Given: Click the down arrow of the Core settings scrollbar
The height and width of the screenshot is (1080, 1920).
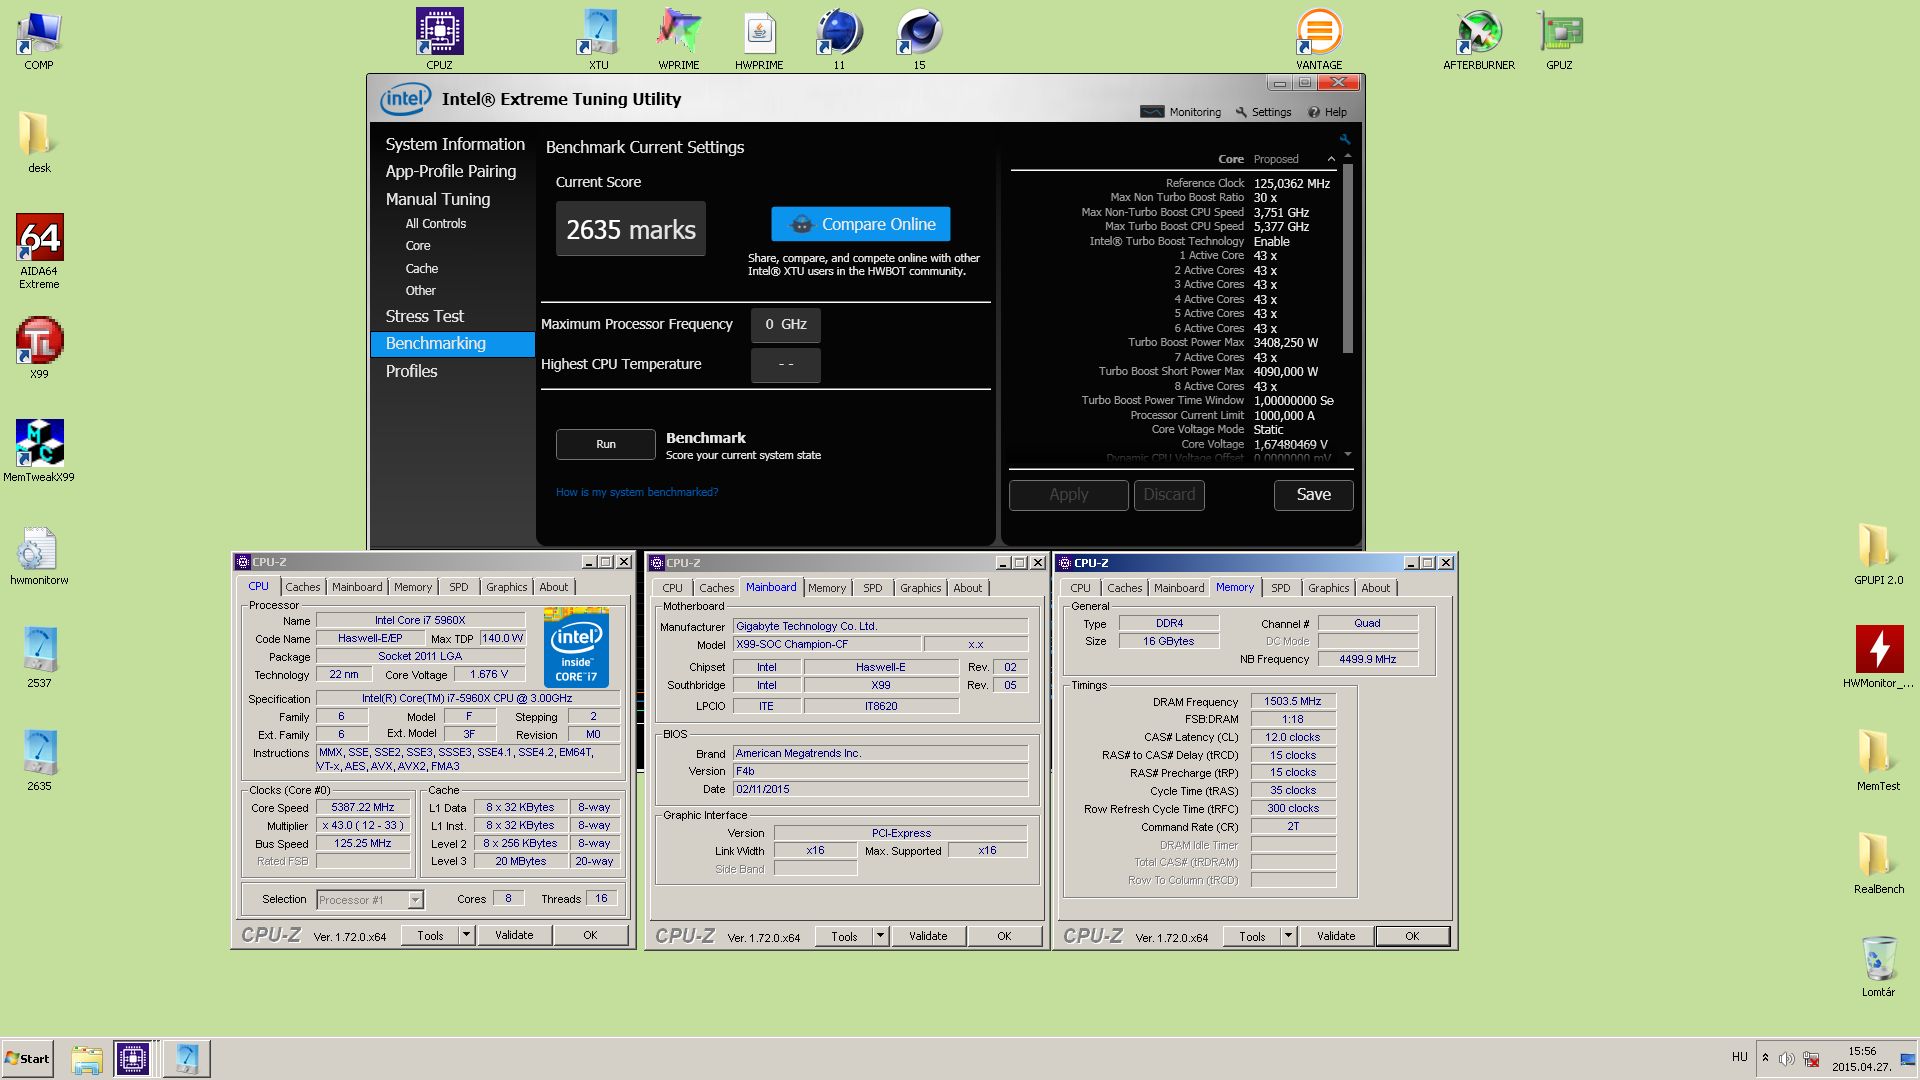Looking at the screenshot, I should pos(1348,454).
